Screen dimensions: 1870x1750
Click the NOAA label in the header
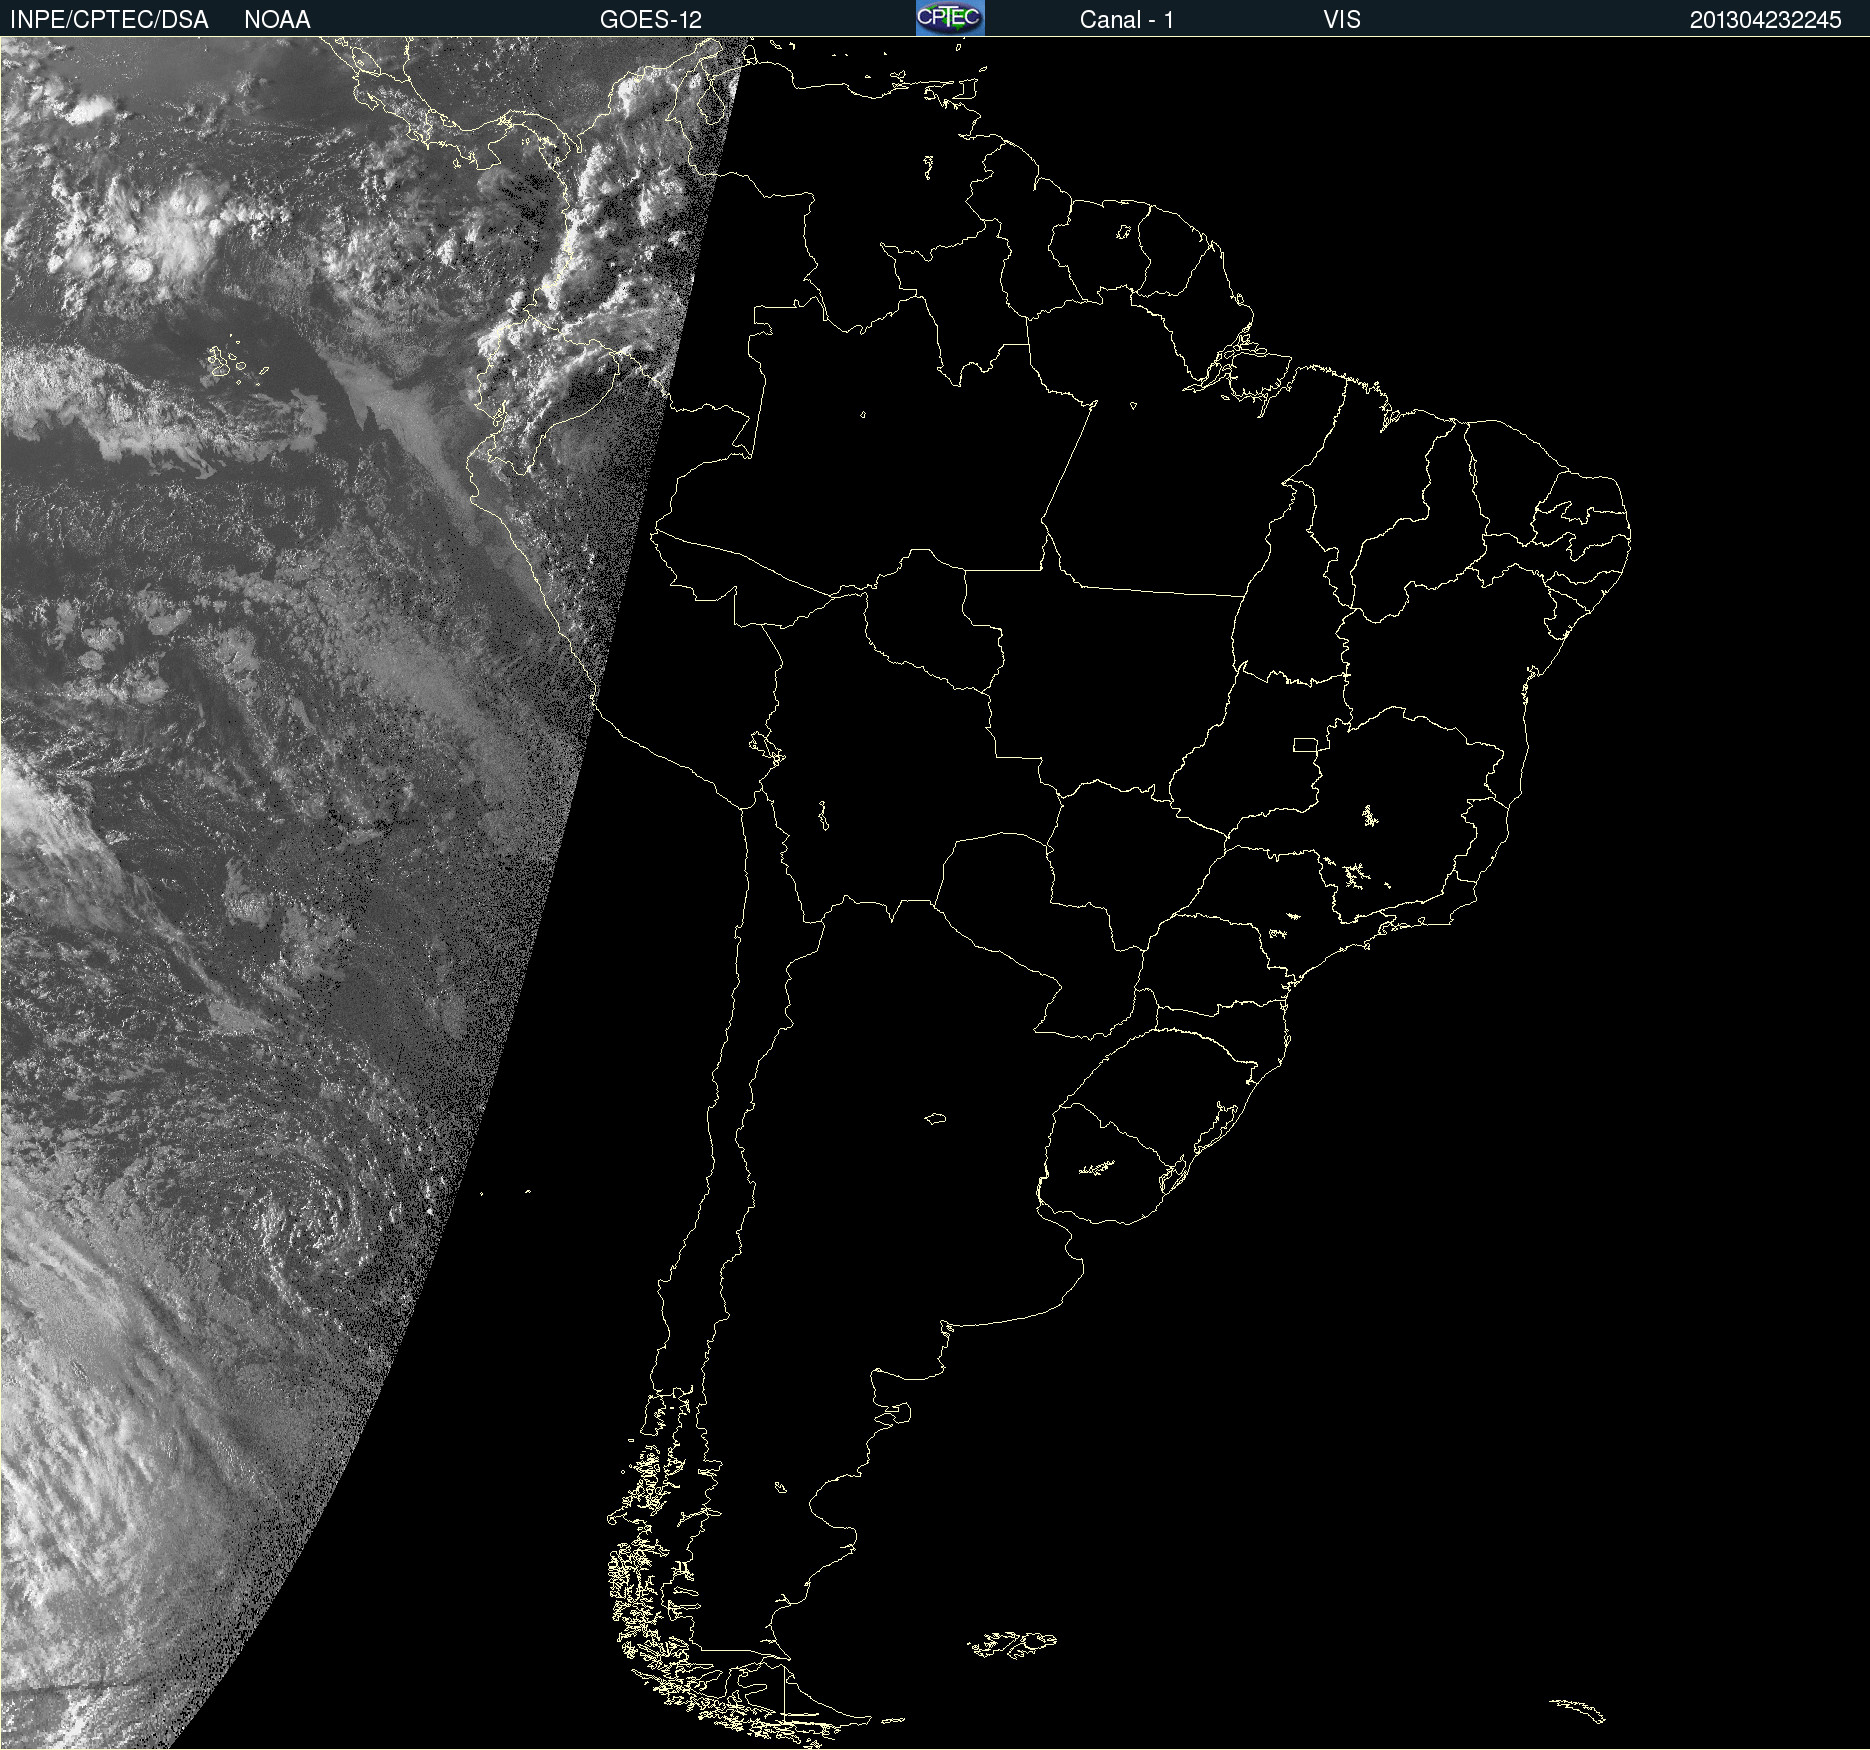click(277, 20)
